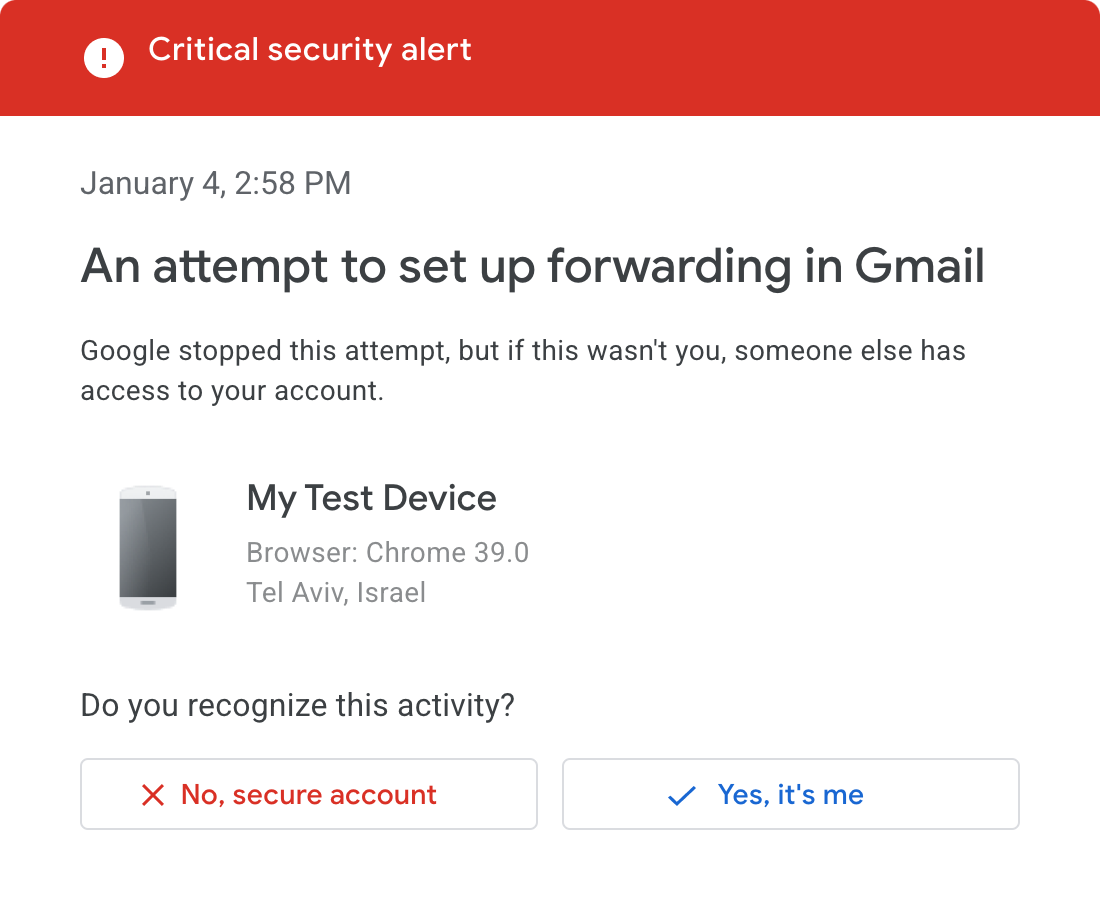Select the phone illustration for My Test Device
The height and width of the screenshot is (900, 1100).
148,546
